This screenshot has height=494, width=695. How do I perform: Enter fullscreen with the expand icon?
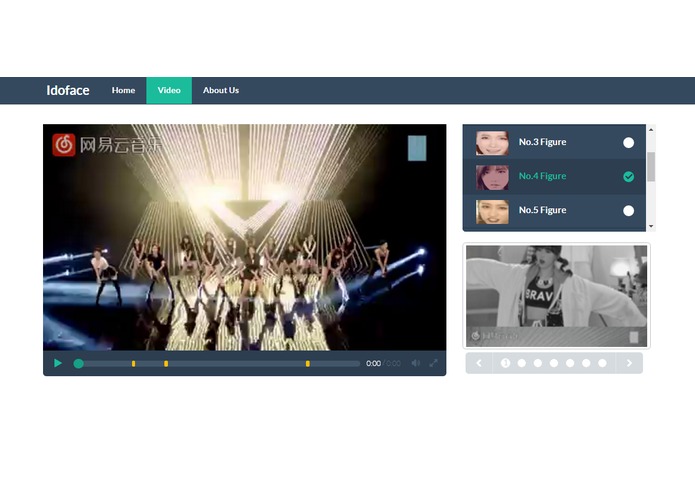[433, 363]
